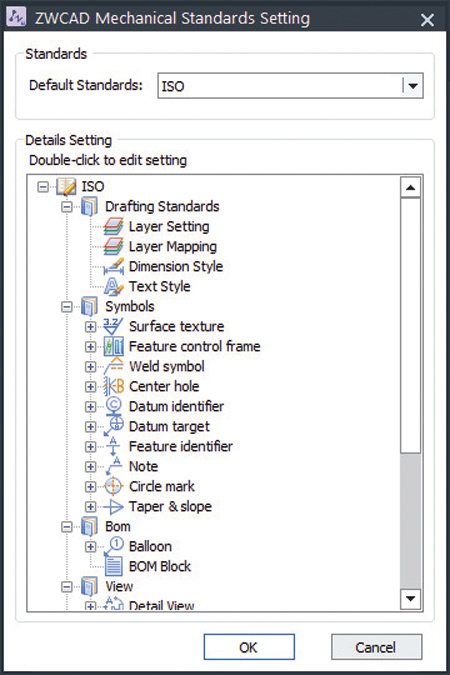450x675 pixels.
Task: Click the Balloon icon under Bom
Action: [114, 546]
